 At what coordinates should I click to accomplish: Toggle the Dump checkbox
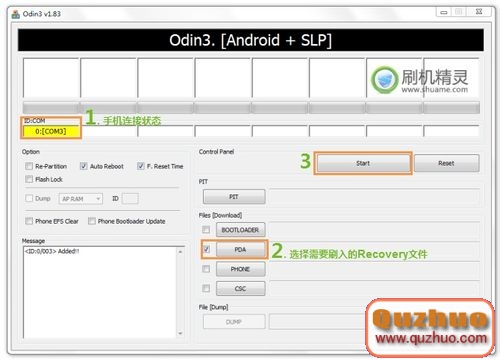coord(29,198)
